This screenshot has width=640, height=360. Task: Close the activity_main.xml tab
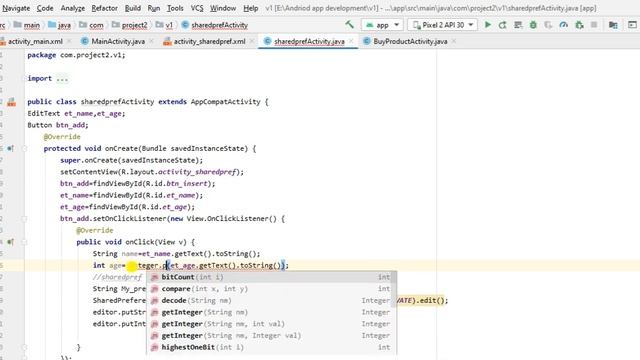coord(69,41)
